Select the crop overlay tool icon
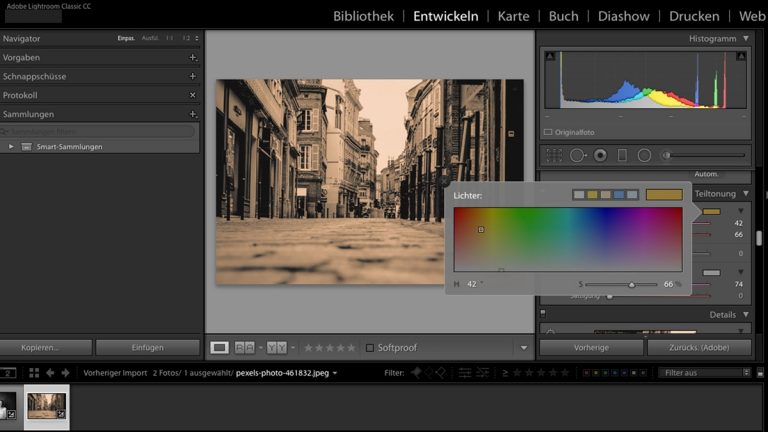This screenshot has width=768, height=432. pos(553,155)
